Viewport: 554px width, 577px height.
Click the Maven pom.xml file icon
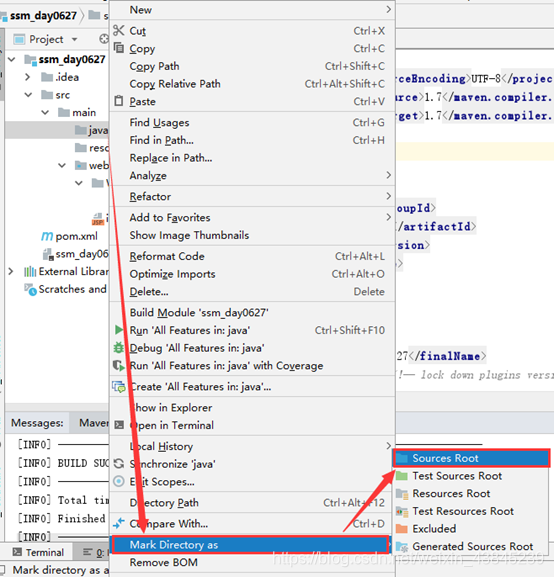pyautogui.click(x=47, y=236)
